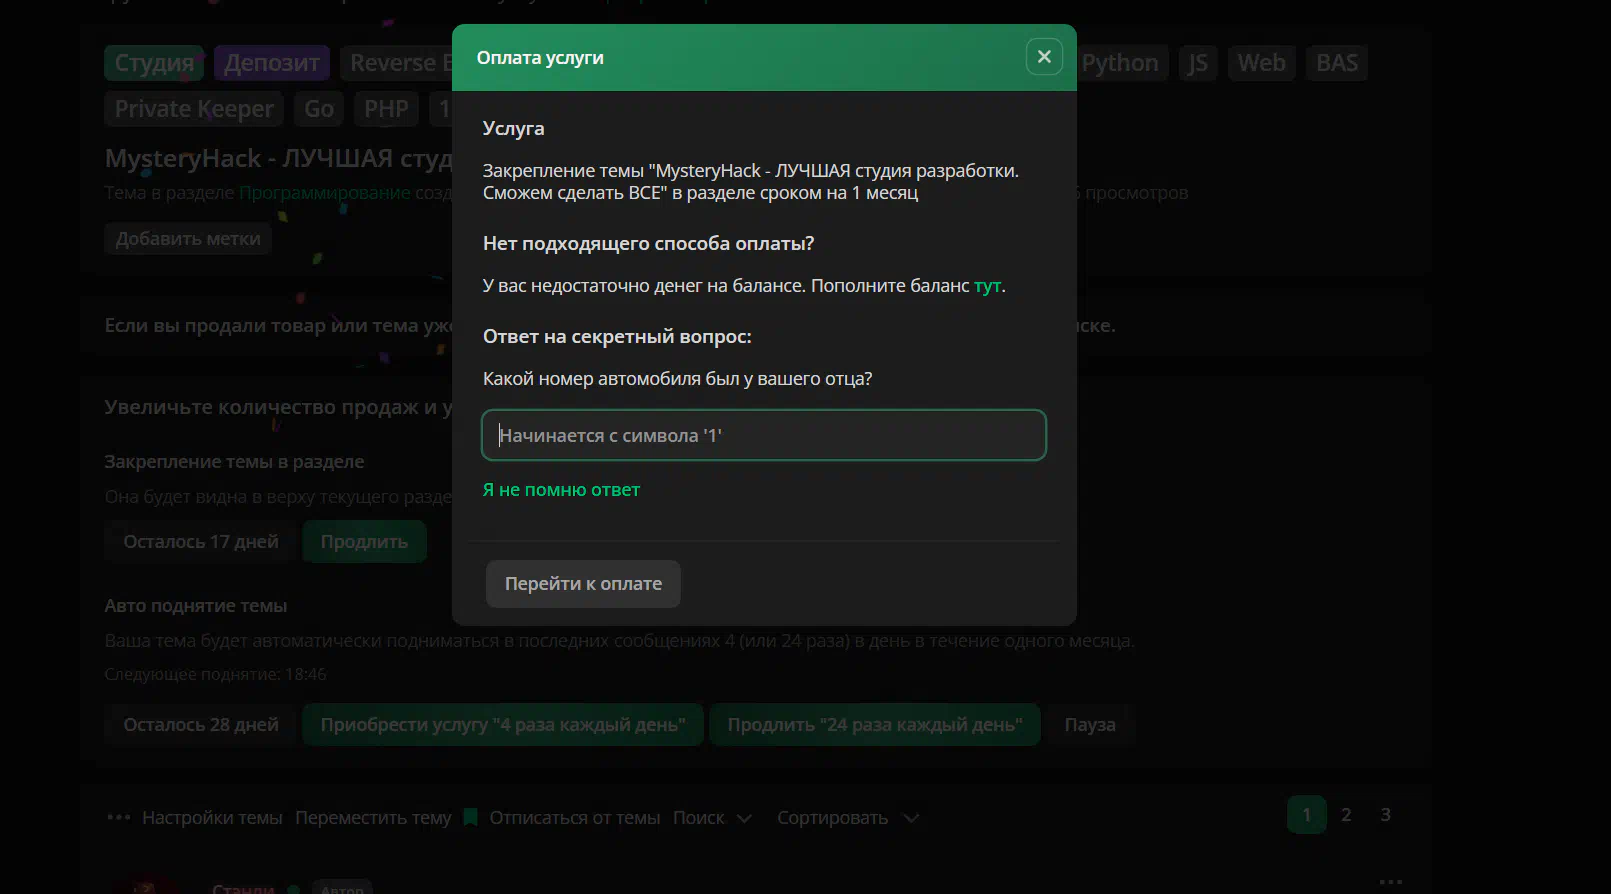Click the bookmark icon before Отписаться от темы
Viewport: 1611px width, 894px height.
(x=470, y=817)
